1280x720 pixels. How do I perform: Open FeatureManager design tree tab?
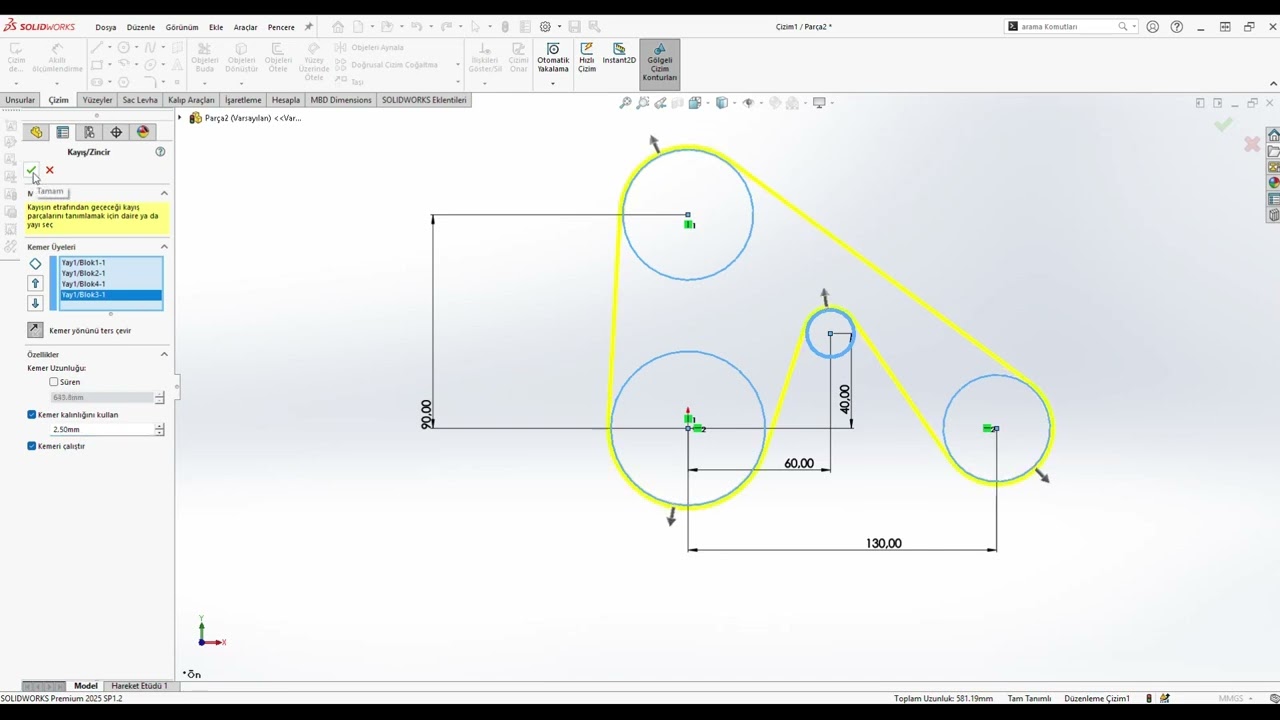[x=36, y=132]
